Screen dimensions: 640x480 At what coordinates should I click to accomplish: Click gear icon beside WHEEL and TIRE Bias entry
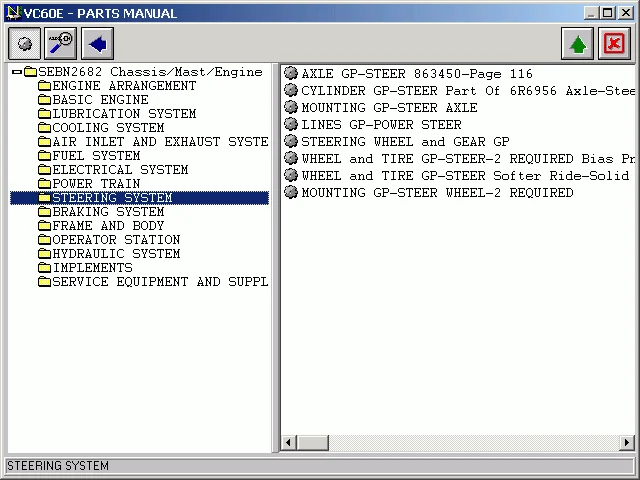(291, 158)
